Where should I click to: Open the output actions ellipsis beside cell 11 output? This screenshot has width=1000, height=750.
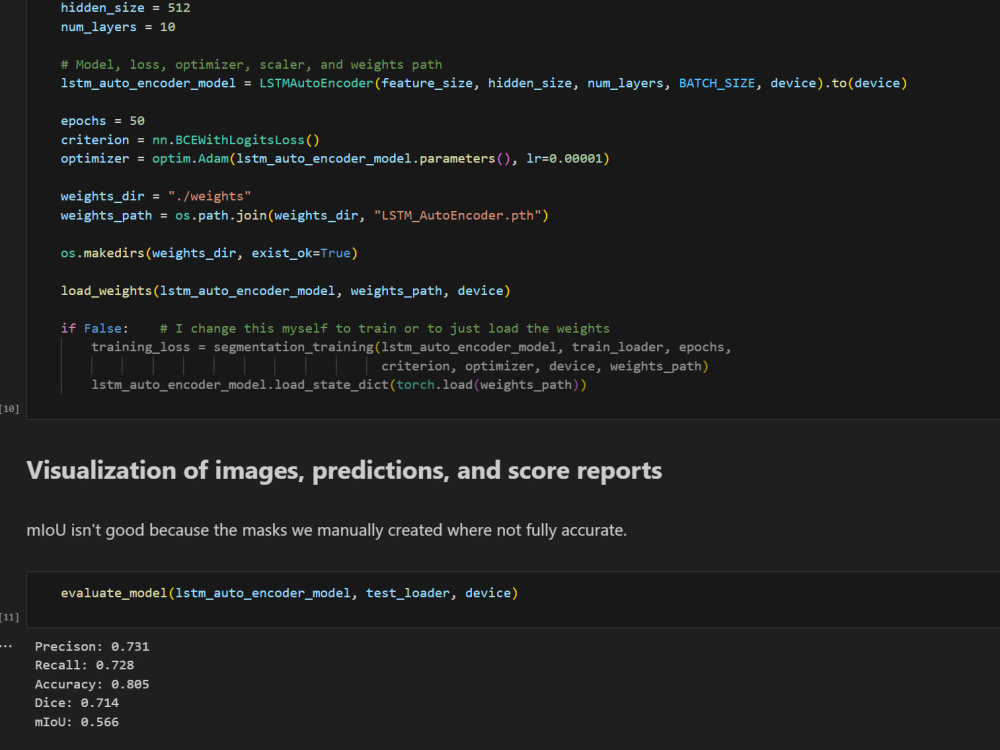point(6,646)
